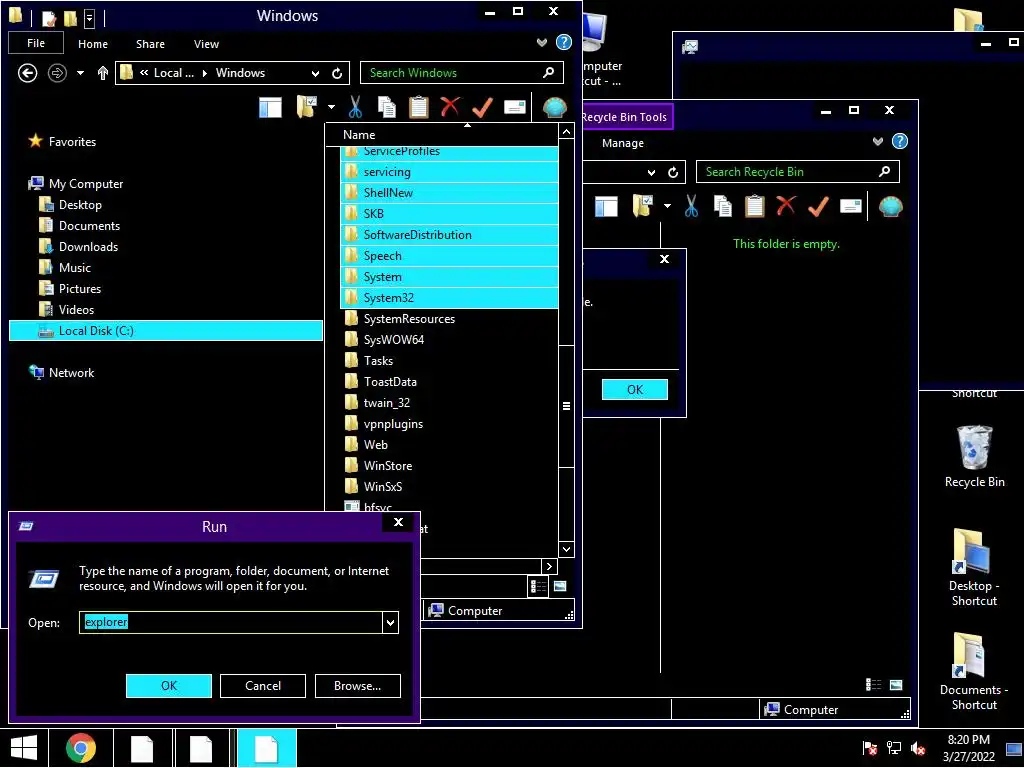The height and width of the screenshot is (768, 1024).
Task: Click file list scroll up arrow
Action: pyautogui.click(x=566, y=132)
